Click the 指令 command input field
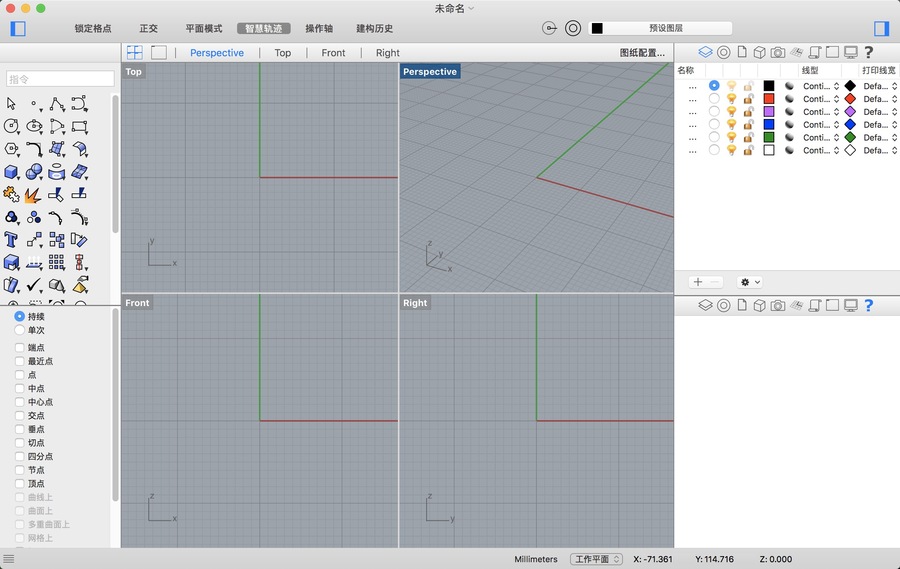The height and width of the screenshot is (569, 900). (x=60, y=79)
